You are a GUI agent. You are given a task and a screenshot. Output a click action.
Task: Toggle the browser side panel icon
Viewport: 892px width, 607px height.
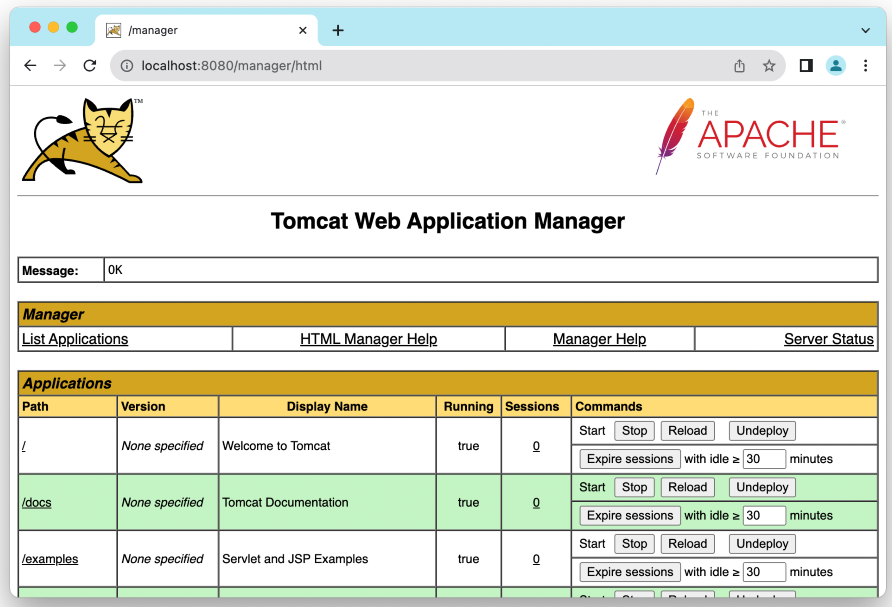806,66
